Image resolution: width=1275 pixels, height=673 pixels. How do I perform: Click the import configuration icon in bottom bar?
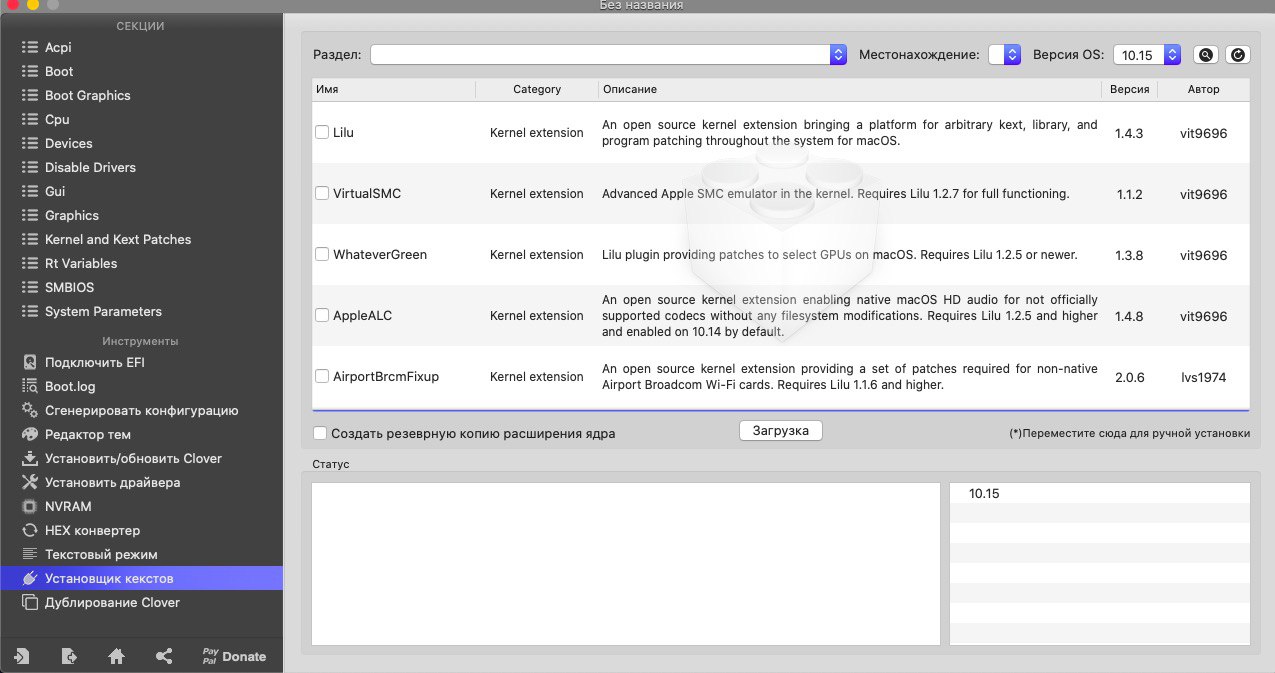pyautogui.click(x=21, y=656)
